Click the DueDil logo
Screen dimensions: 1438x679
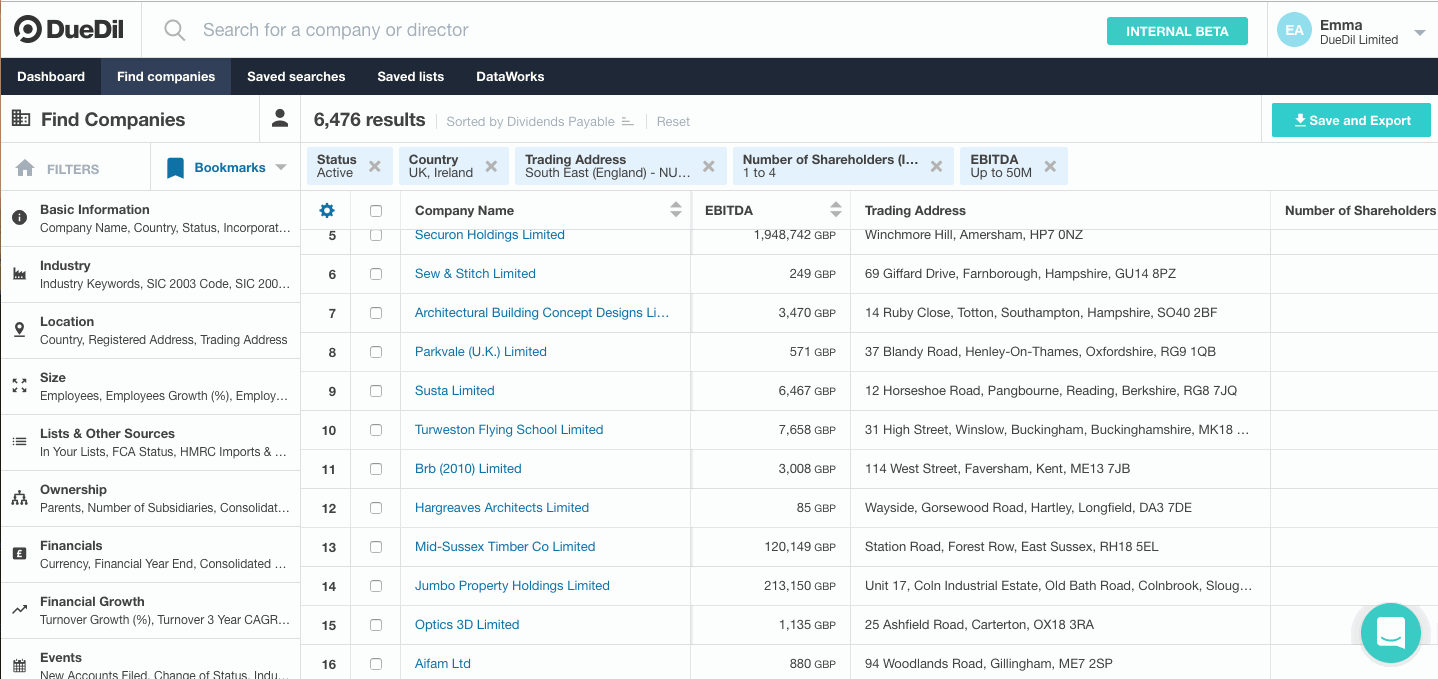tap(69, 30)
